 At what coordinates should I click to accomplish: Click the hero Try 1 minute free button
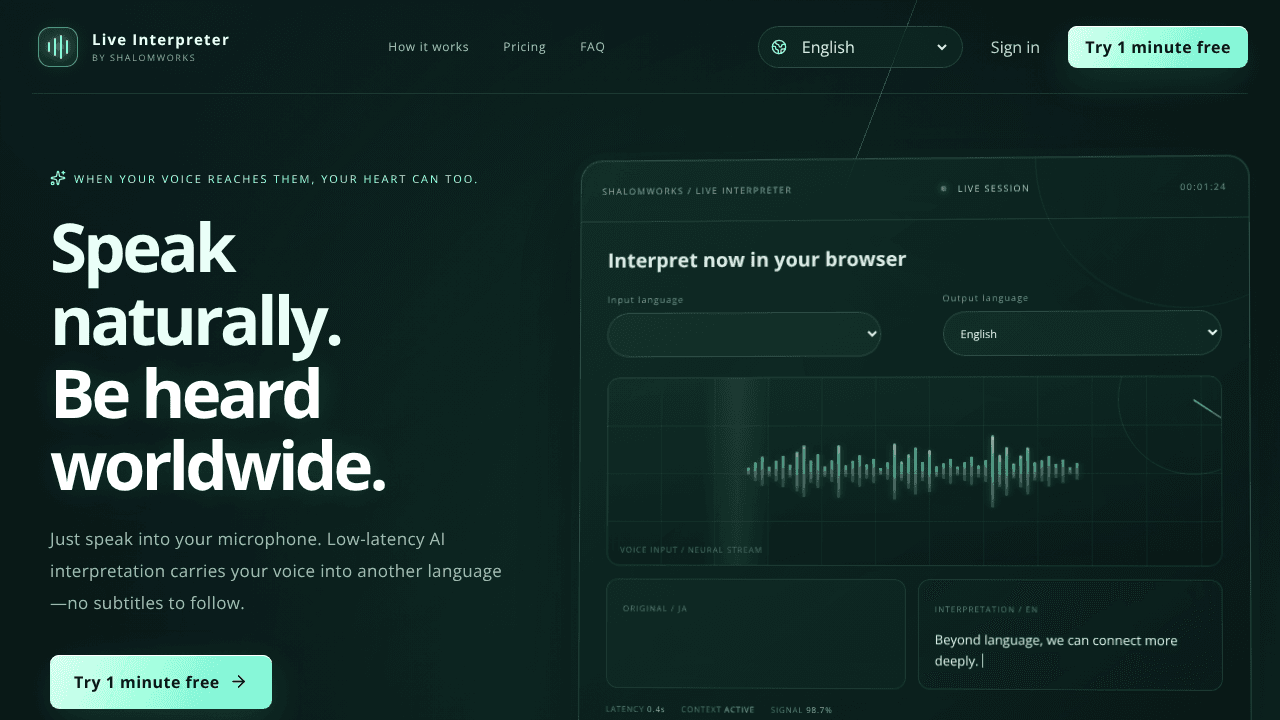point(161,682)
